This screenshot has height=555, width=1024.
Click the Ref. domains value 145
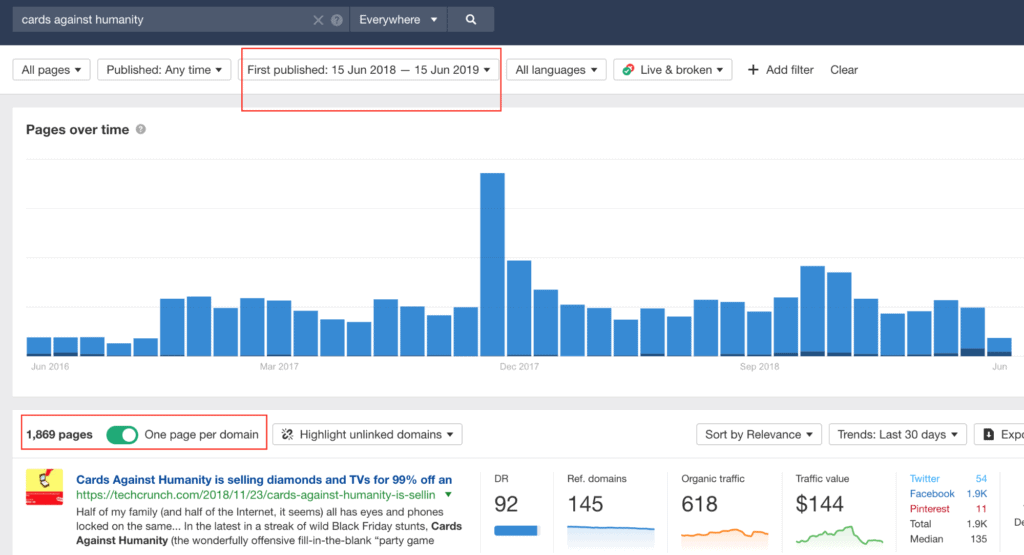coord(585,504)
